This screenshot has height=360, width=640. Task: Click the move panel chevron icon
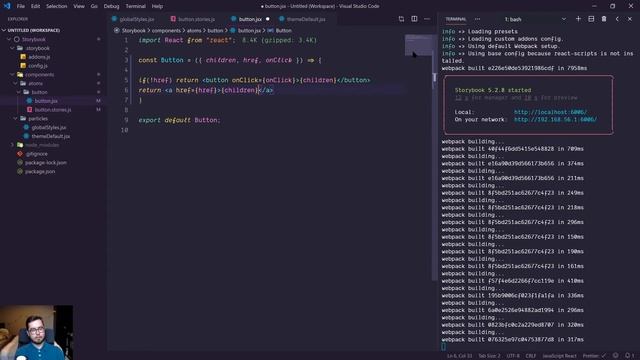pyautogui.click(x=617, y=19)
